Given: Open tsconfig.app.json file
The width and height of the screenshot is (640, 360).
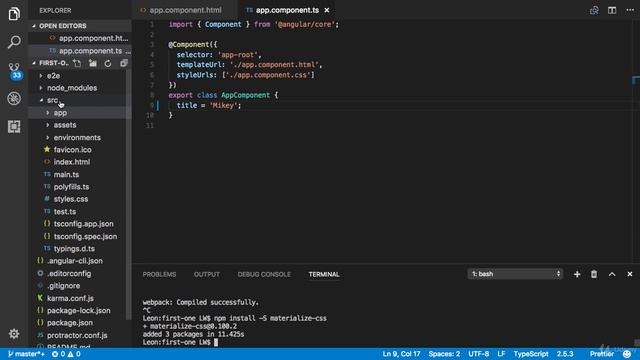Looking at the screenshot, I should coord(83,224).
